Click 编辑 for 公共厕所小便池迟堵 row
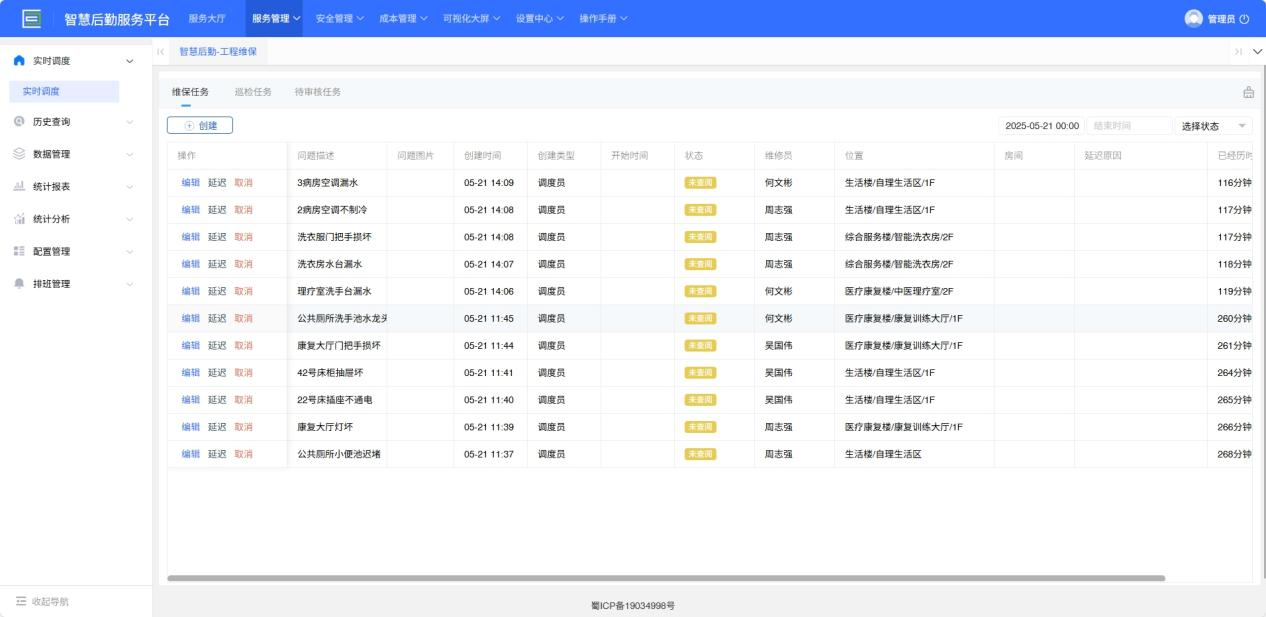 click(x=190, y=454)
